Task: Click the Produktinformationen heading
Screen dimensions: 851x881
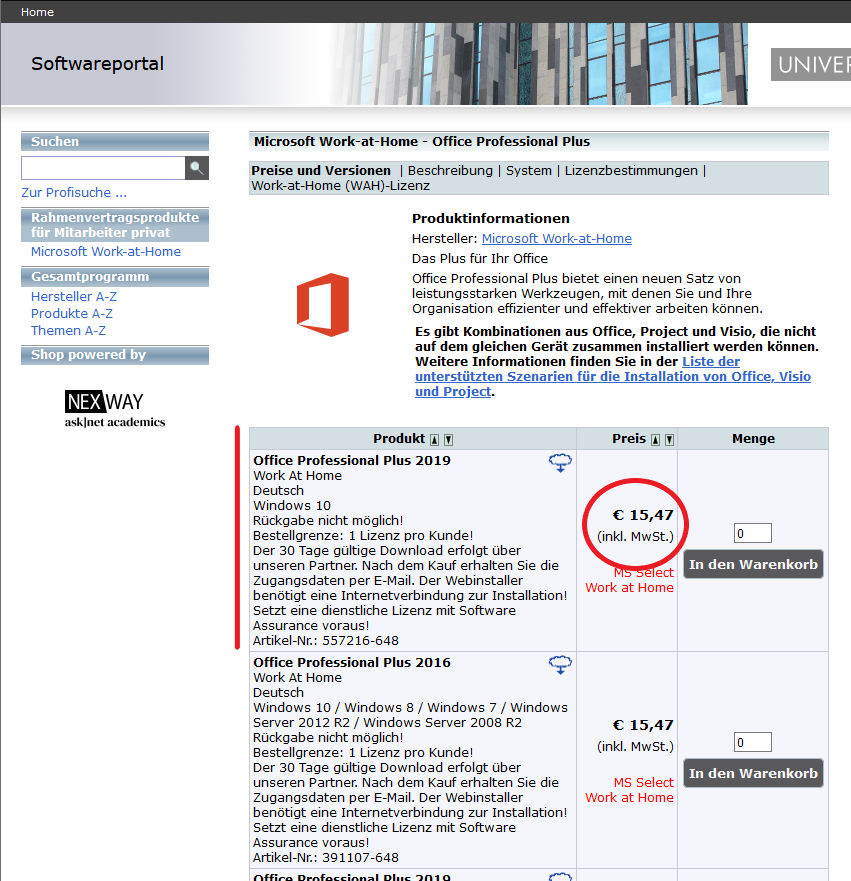Action: point(490,219)
